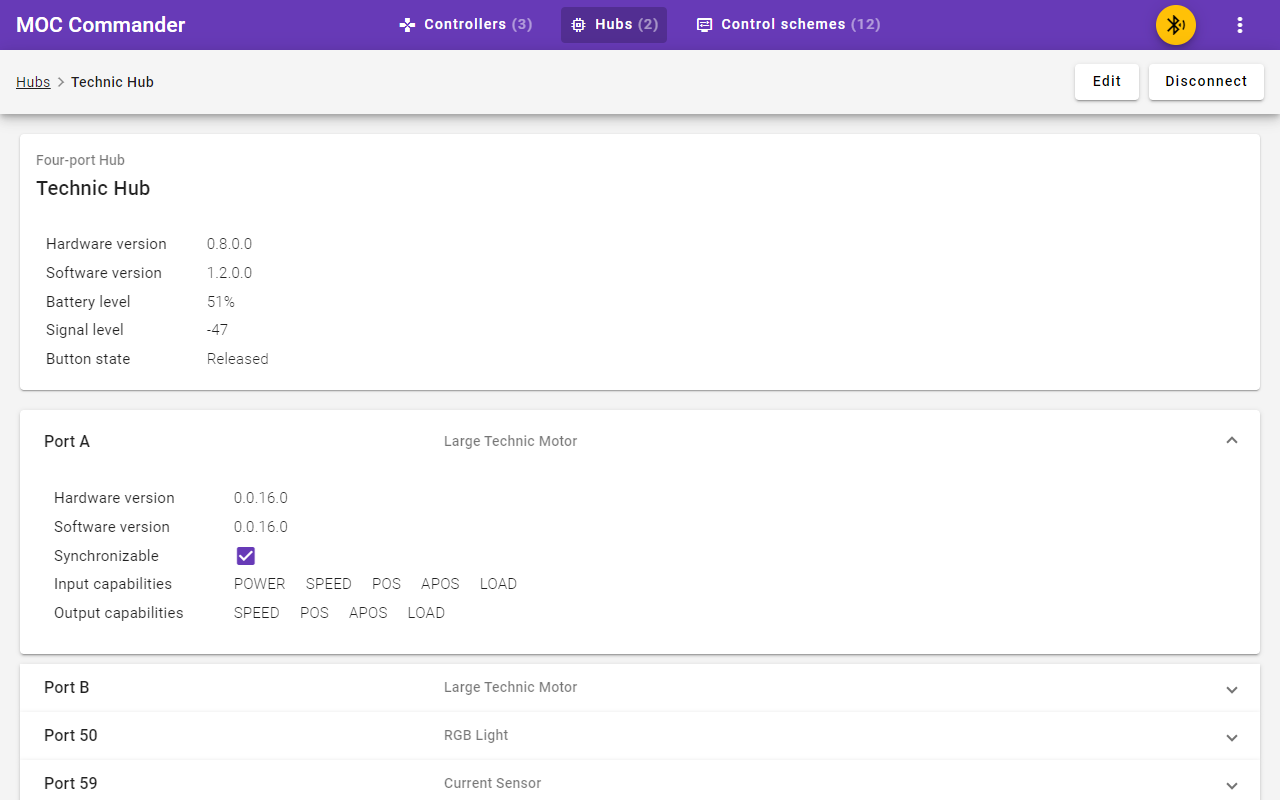Open the Control schemes (12) tab
Viewport: 1280px width, 800px height.
click(788, 25)
